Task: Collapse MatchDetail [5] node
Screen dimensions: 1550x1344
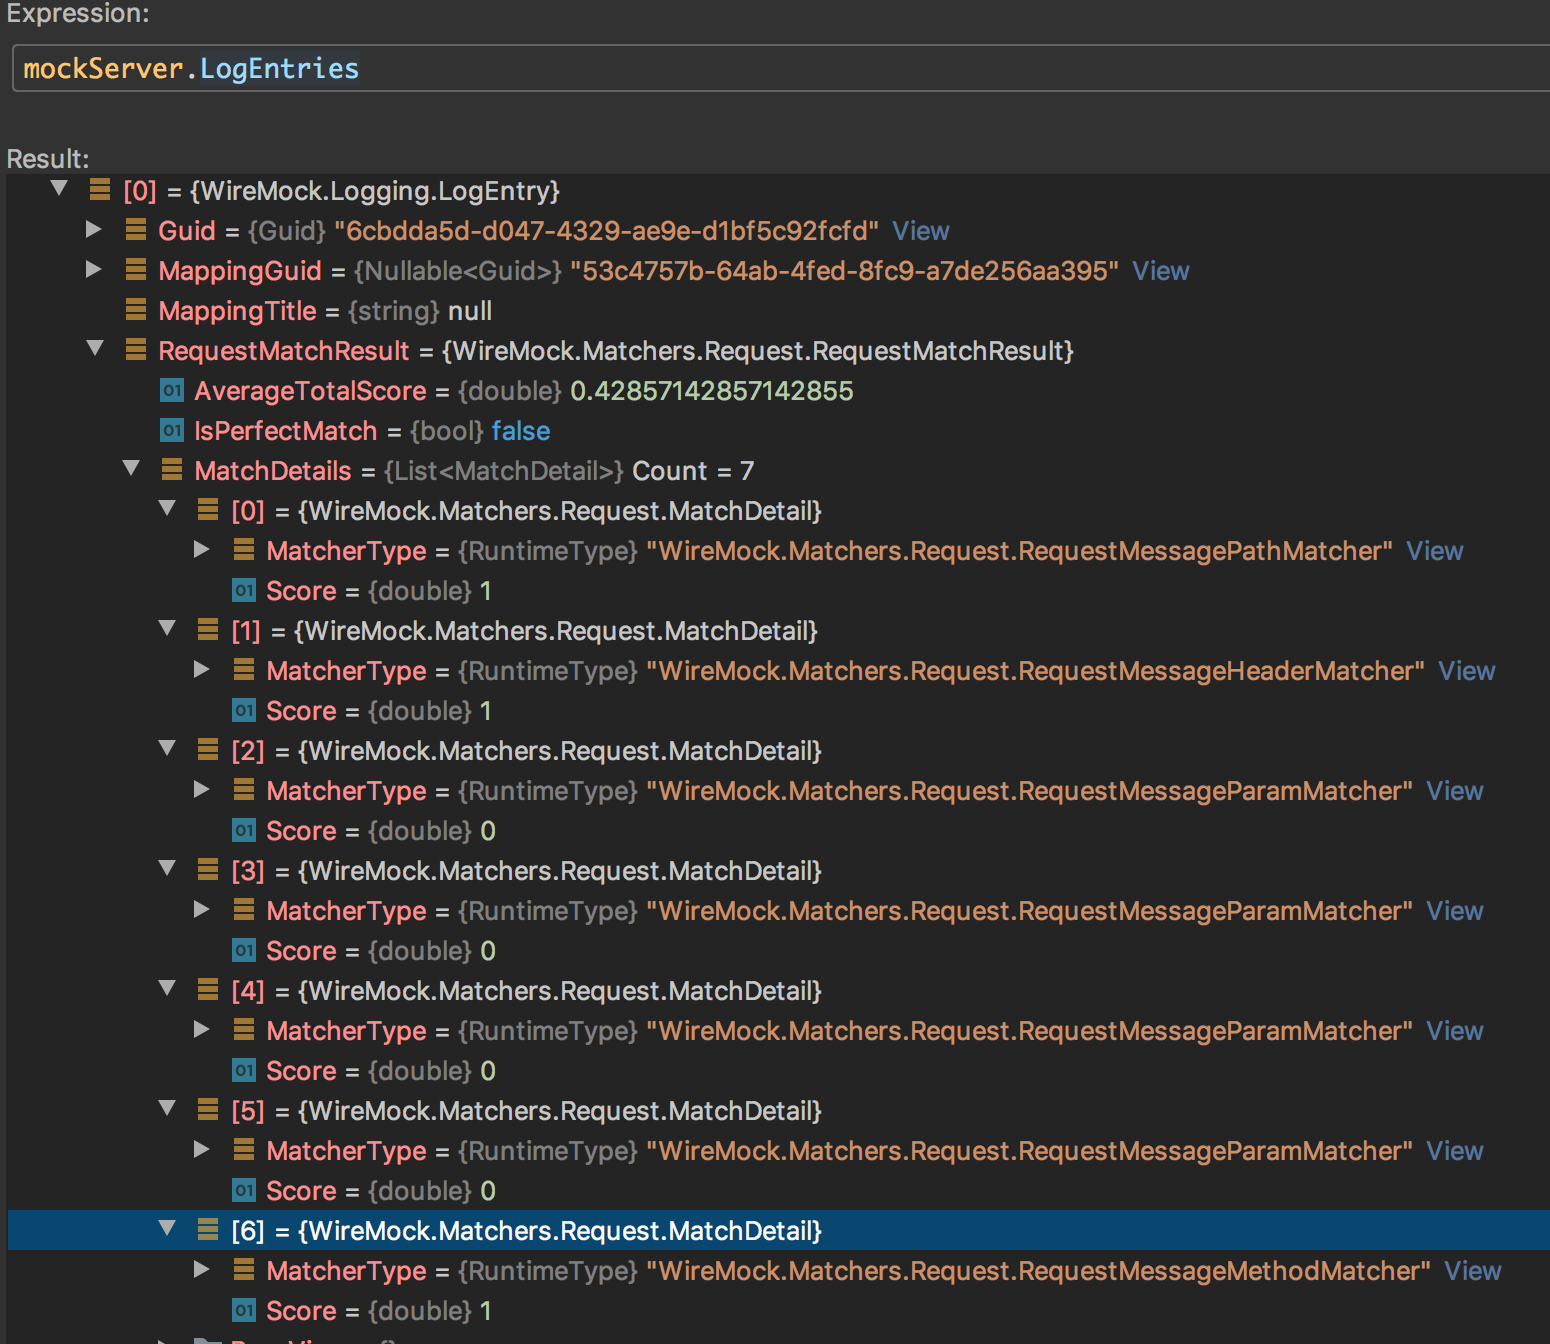Action: [x=167, y=1108]
